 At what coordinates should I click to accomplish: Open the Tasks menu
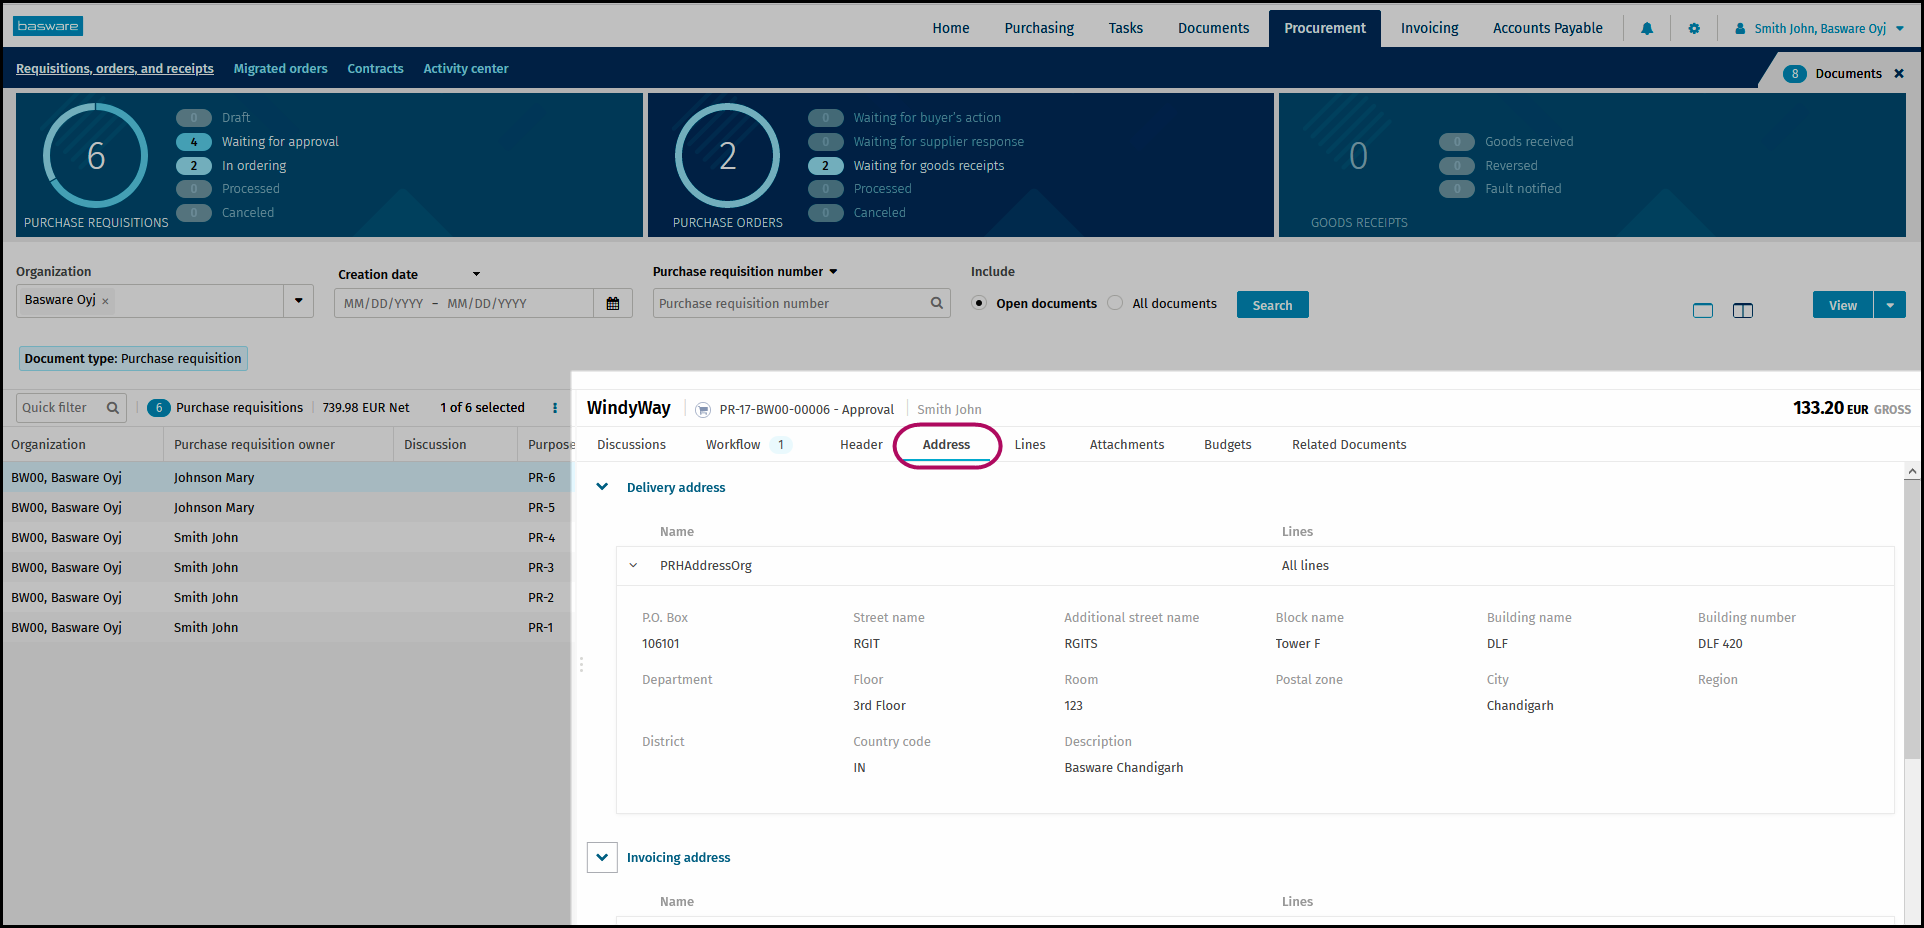point(1125,28)
